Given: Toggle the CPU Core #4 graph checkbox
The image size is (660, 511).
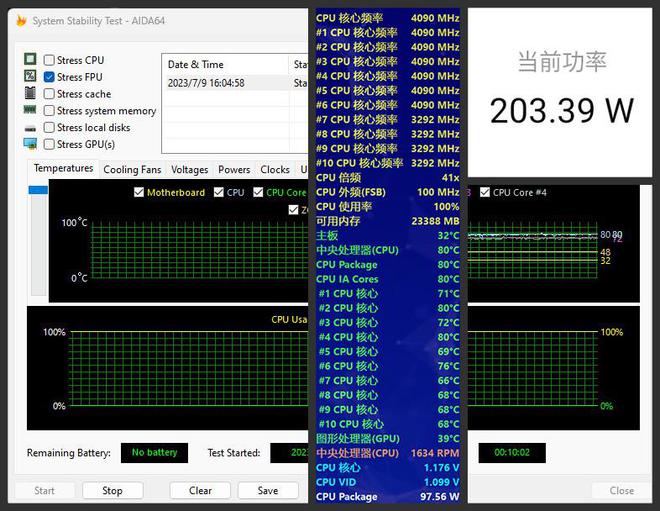Looking at the screenshot, I should (x=485, y=192).
